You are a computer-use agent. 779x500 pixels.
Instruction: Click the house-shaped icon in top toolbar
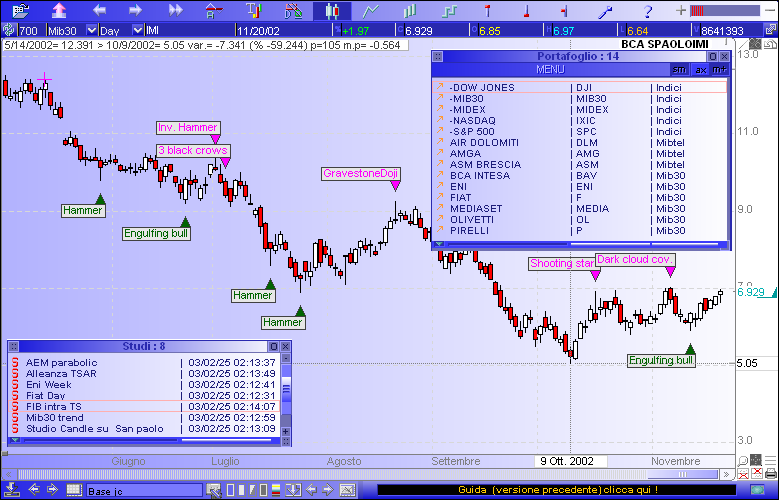click(x=213, y=10)
